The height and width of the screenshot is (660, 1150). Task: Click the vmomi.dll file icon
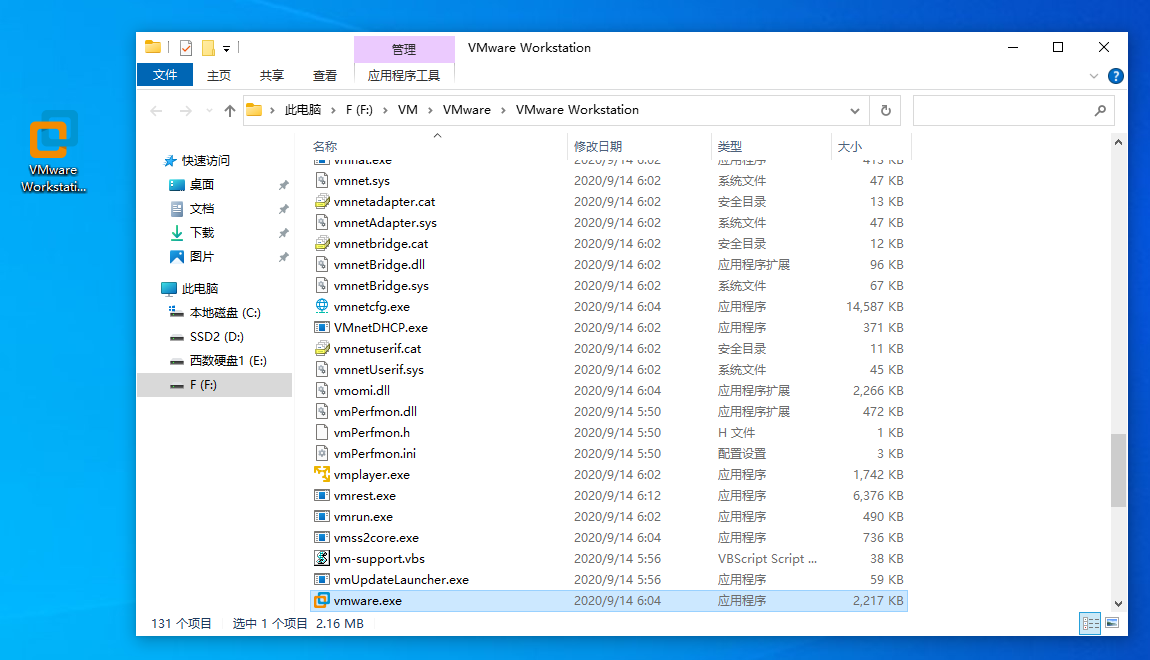coord(321,391)
